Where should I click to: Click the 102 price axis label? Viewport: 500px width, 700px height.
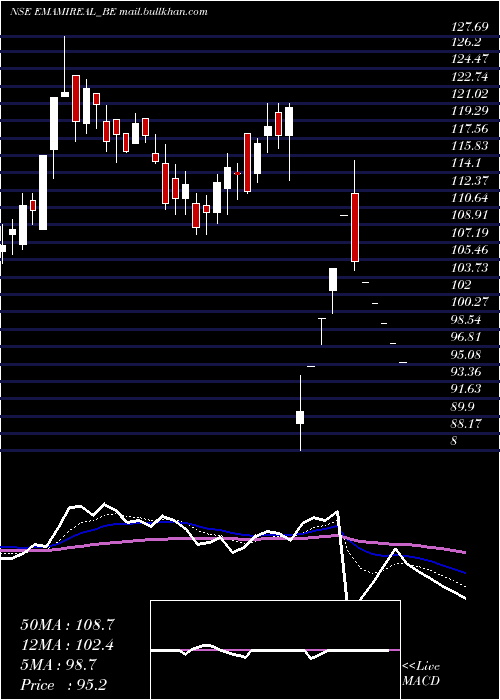[461, 285]
